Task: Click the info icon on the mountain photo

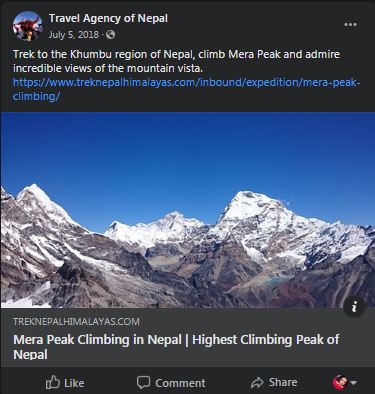Action: tap(354, 306)
